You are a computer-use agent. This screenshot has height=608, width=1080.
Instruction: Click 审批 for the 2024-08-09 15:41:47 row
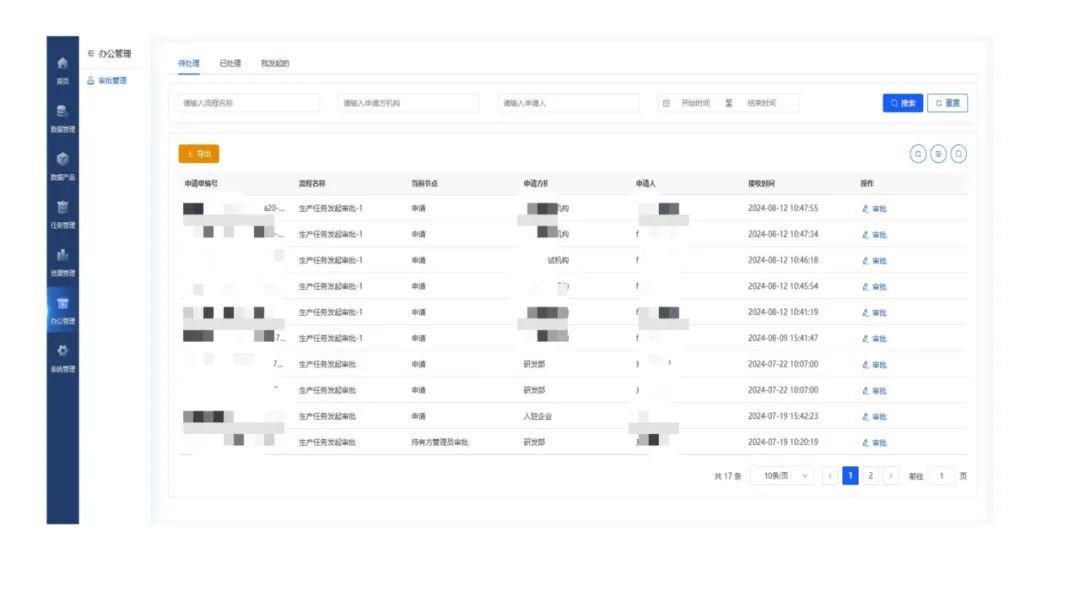875,339
